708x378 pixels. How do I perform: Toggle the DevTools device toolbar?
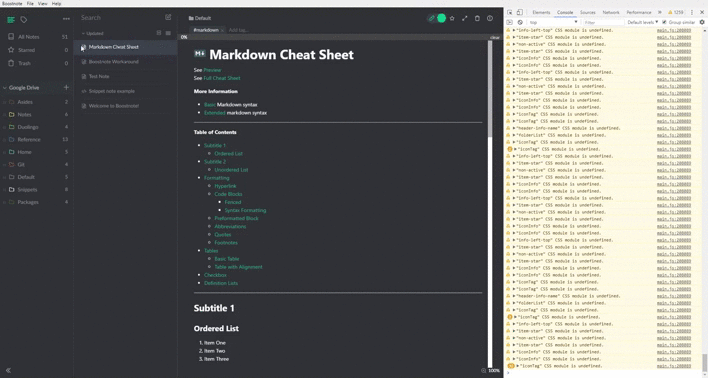[x=520, y=12]
